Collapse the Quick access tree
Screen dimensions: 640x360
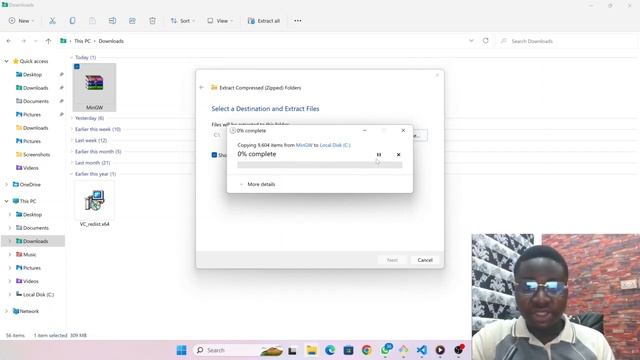tap(7, 61)
